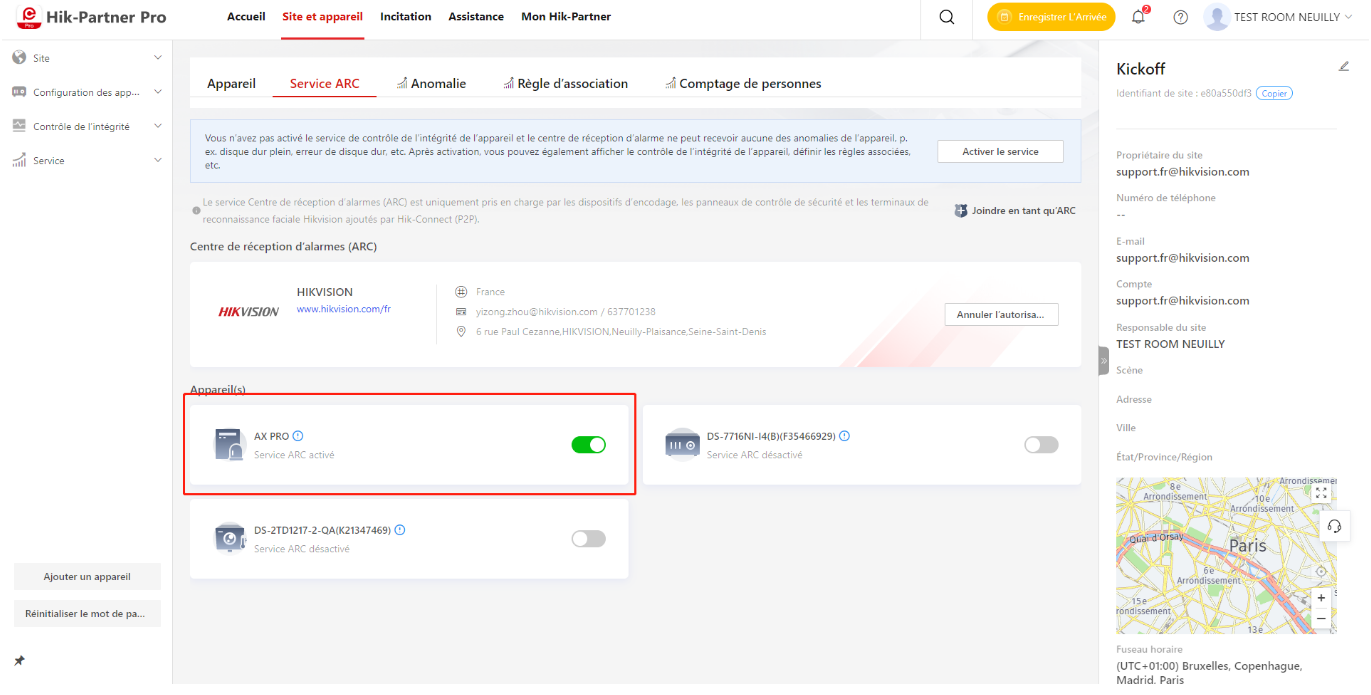Open the Assistance menu
Viewport: 1371px width, 695px height.
(476, 17)
